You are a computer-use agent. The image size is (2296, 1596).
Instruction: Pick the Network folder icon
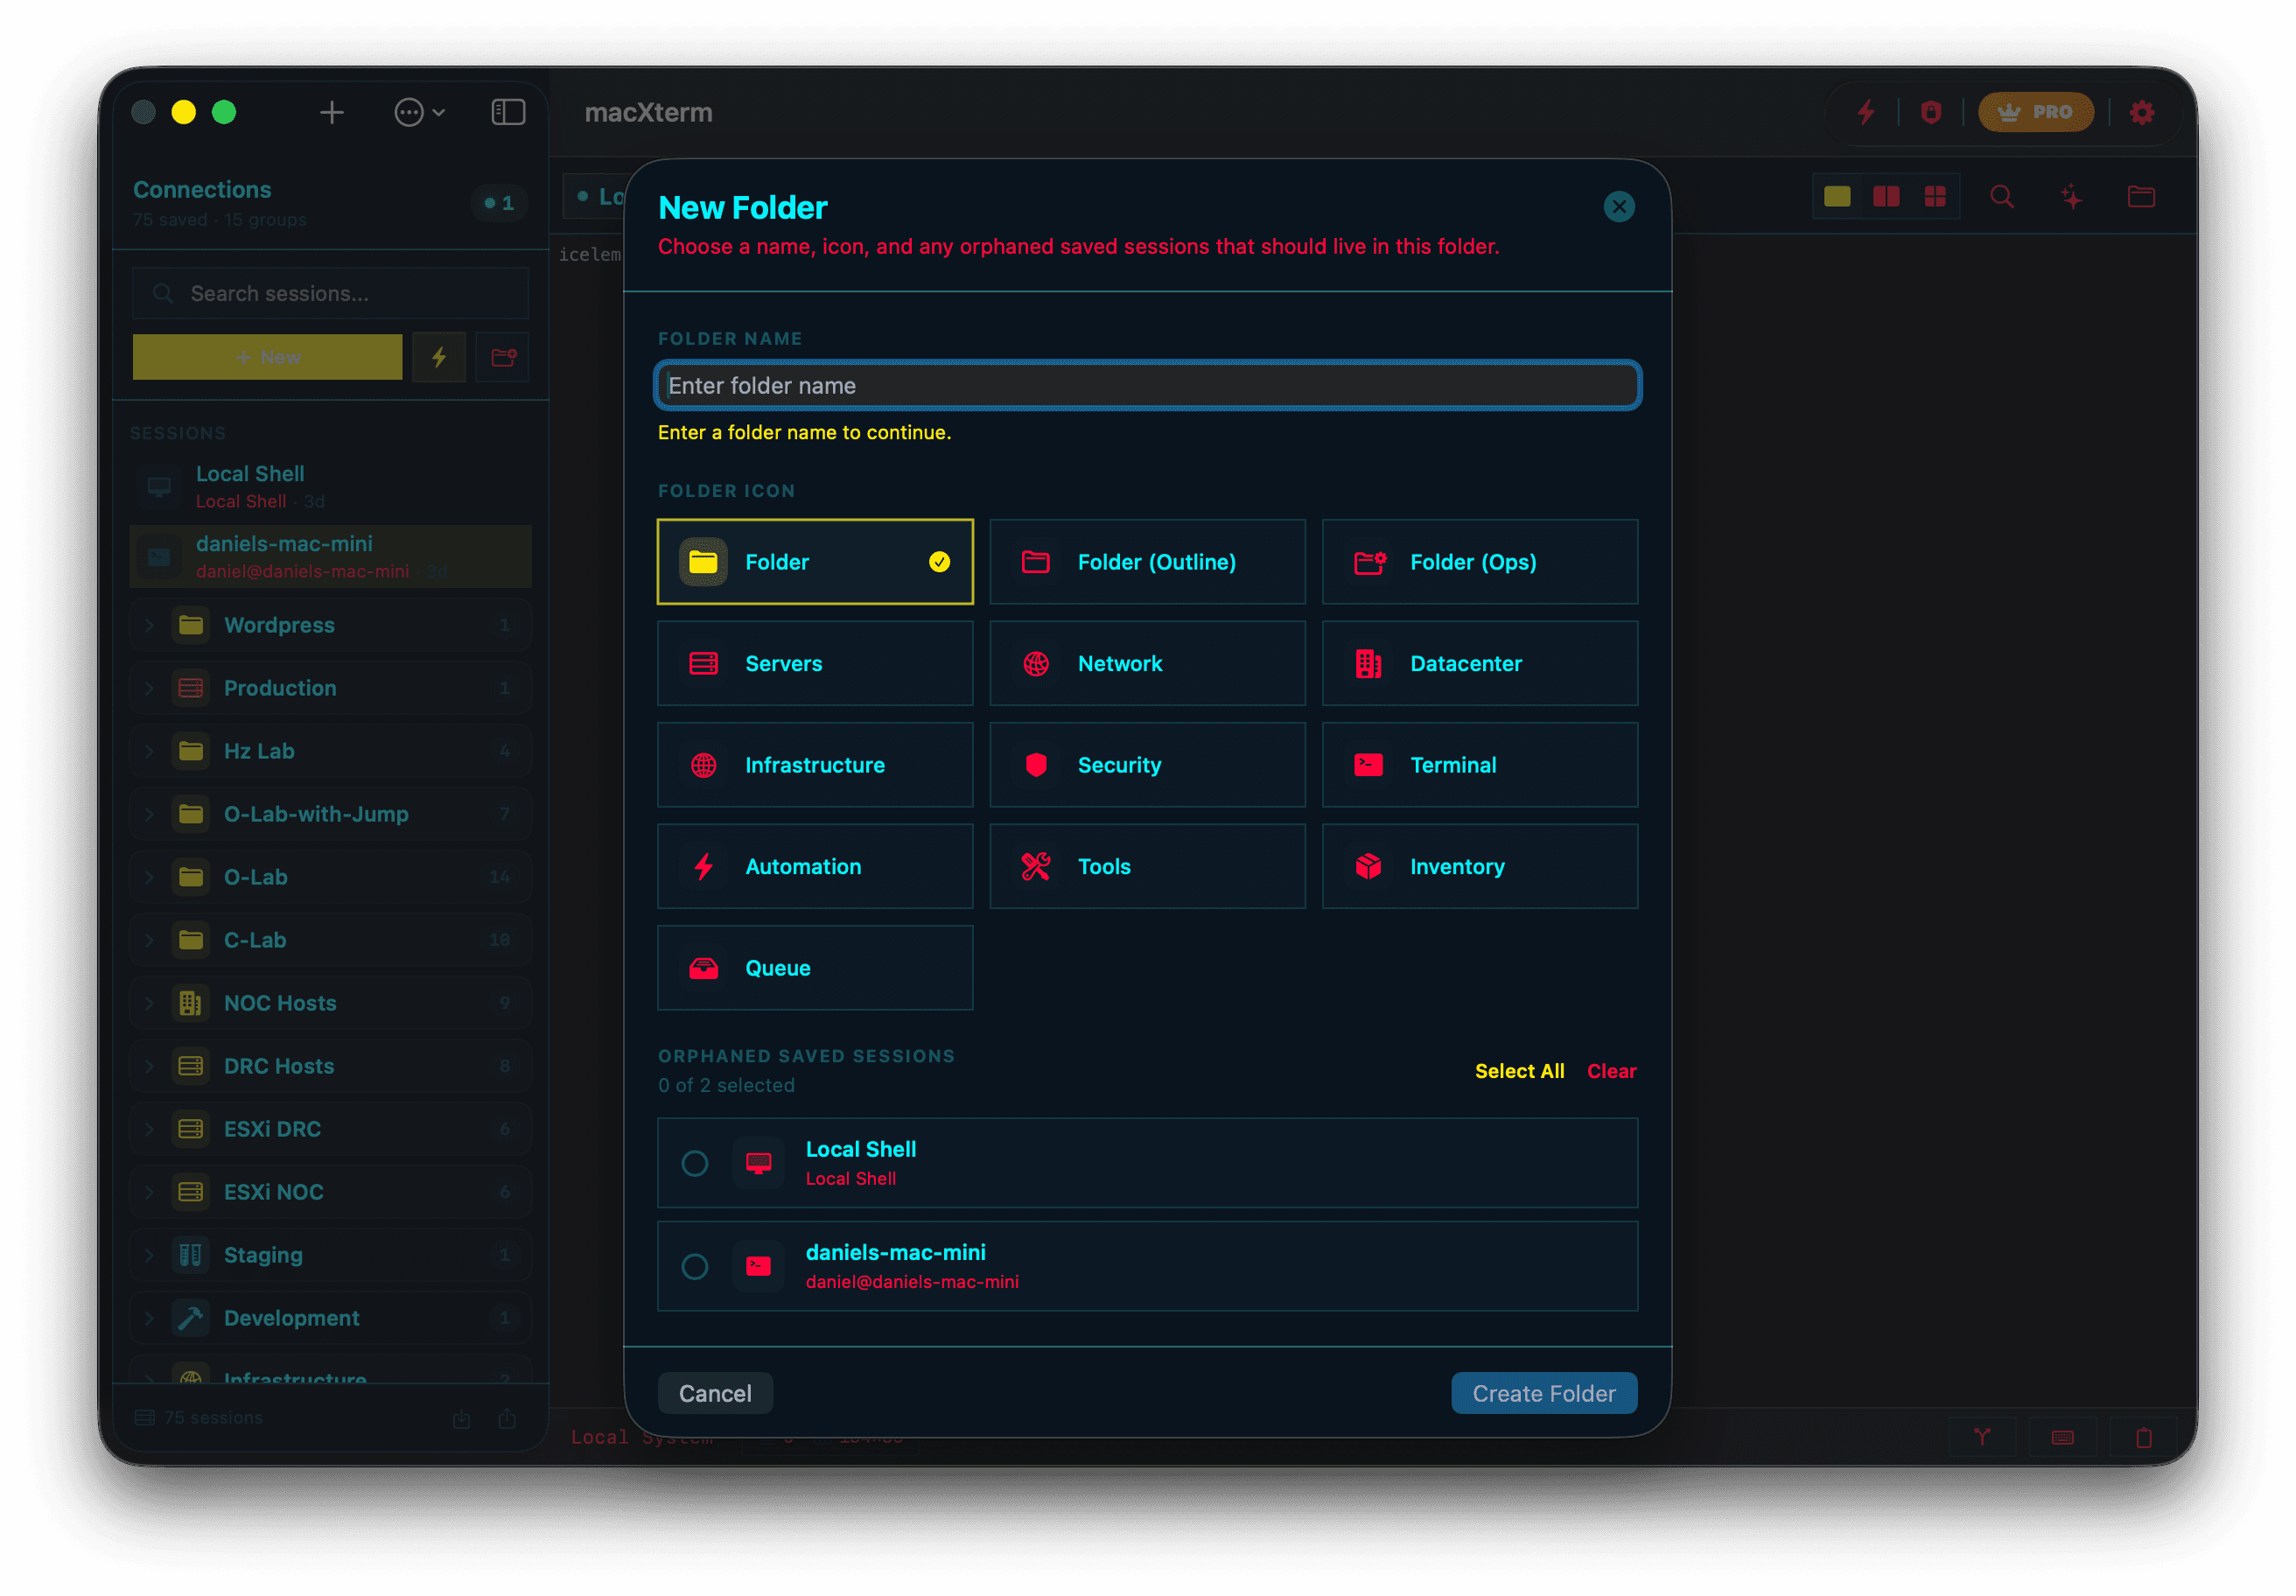point(1147,663)
